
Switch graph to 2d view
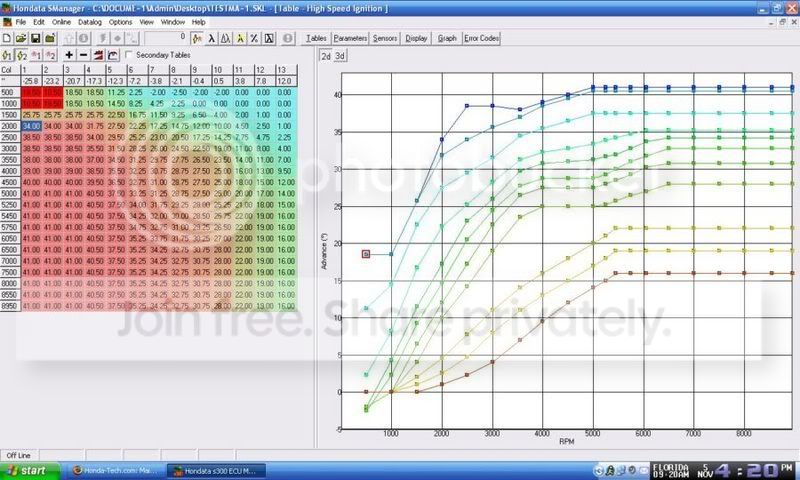tap(325, 56)
